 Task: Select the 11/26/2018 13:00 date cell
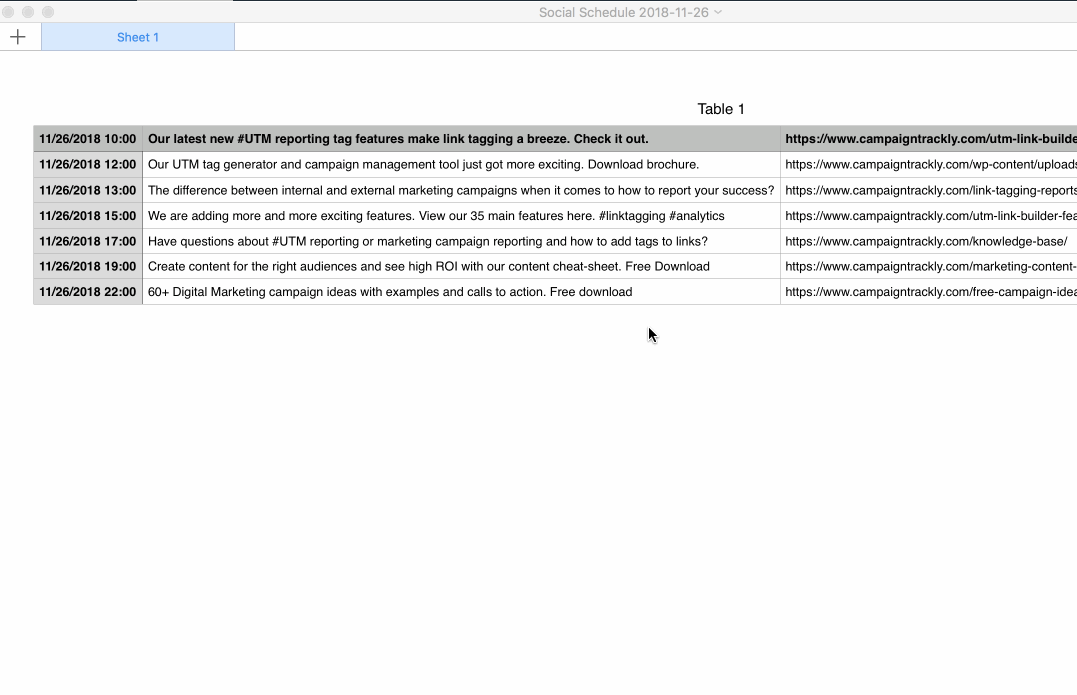point(88,190)
